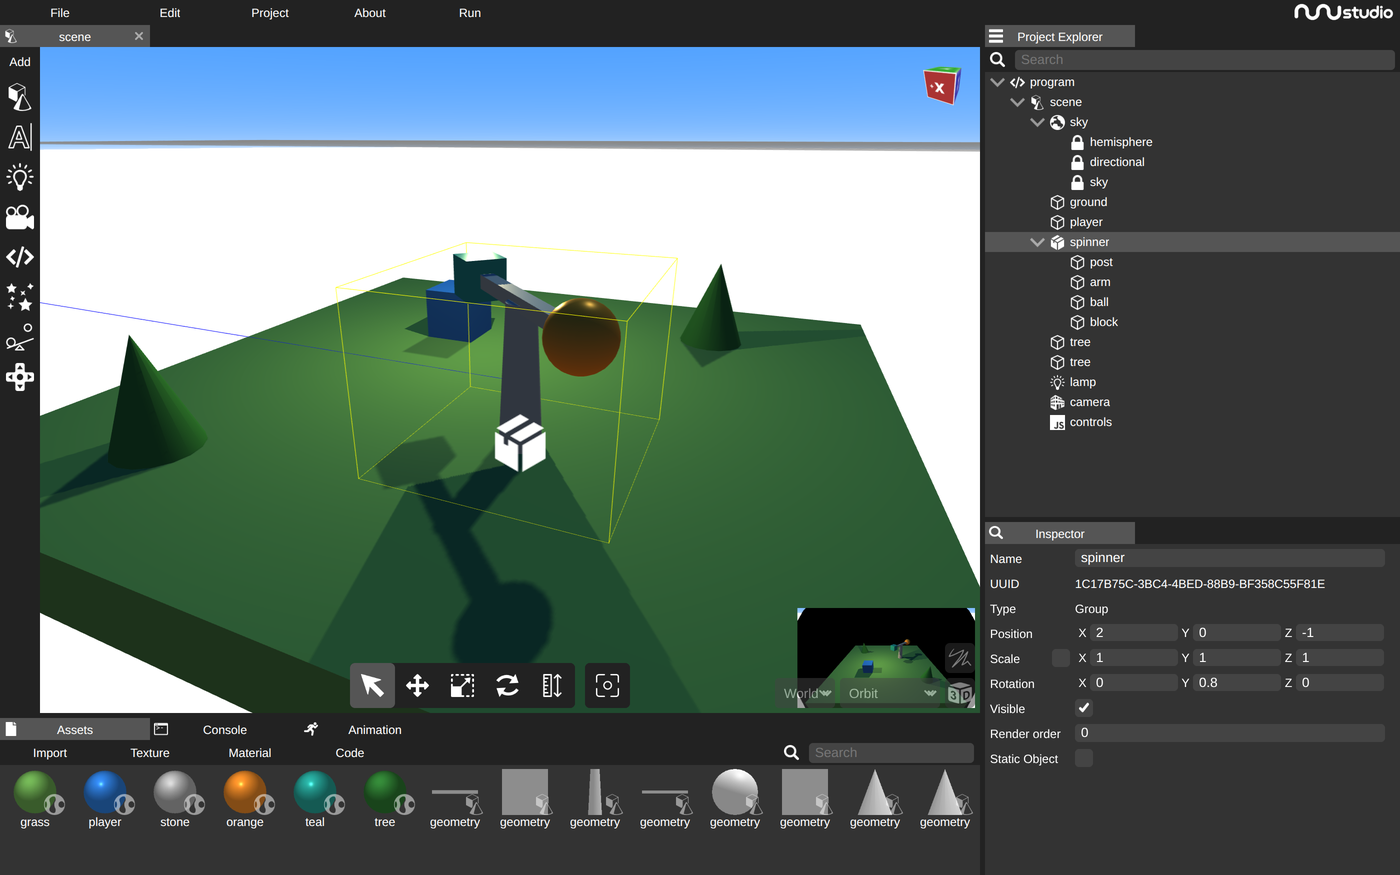This screenshot has width=1400, height=875.
Task: Select the orange material asset
Action: (245, 799)
